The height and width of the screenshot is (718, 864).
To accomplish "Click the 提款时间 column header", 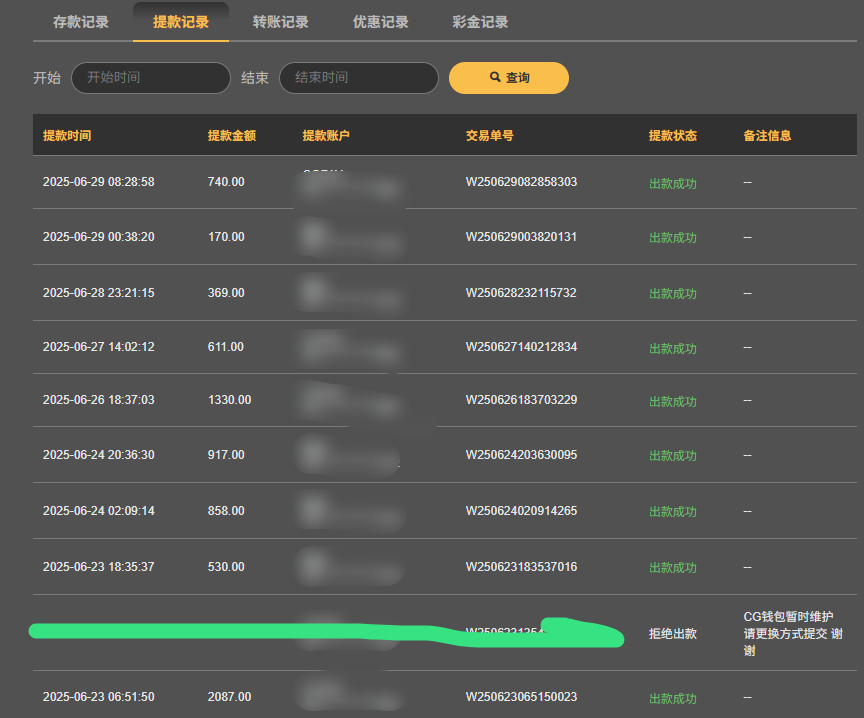I will pyautogui.click(x=67, y=136).
